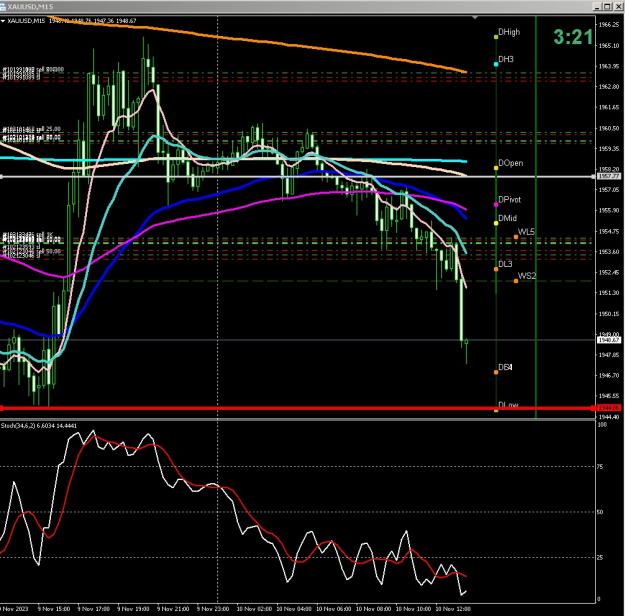This screenshot has height=616, width=625.
Task: Select the DMid level label
Action: pyautogui.click(x=507, y=218)
